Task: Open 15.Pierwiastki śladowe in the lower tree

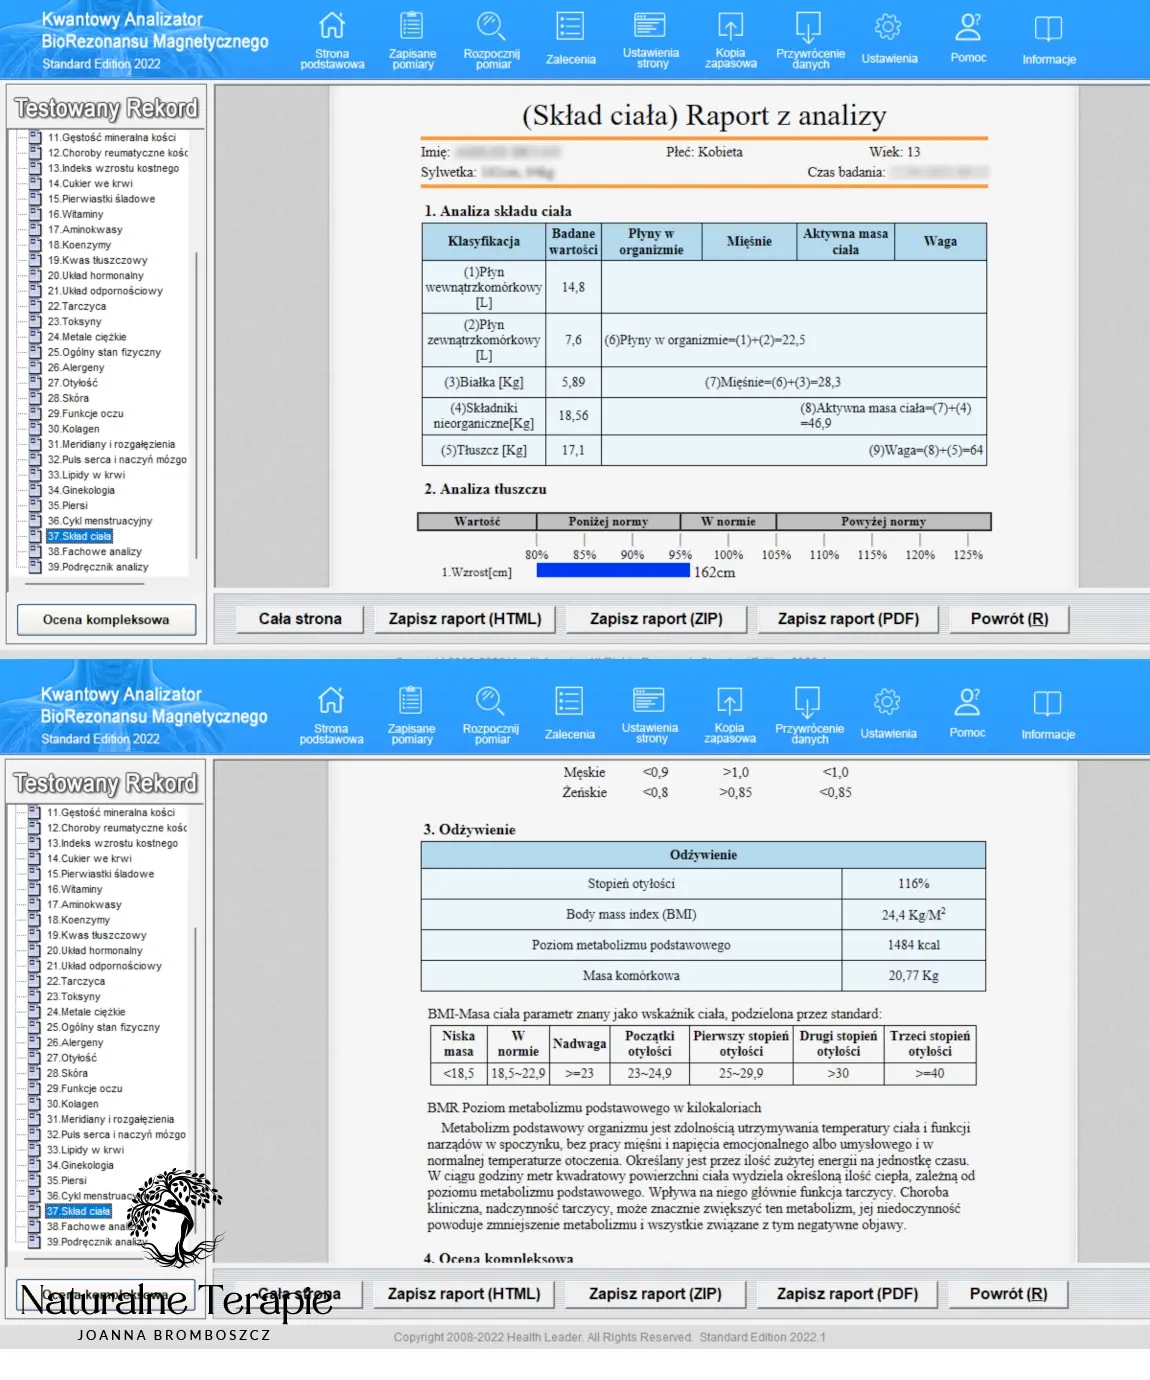Action: click(100, 874)
